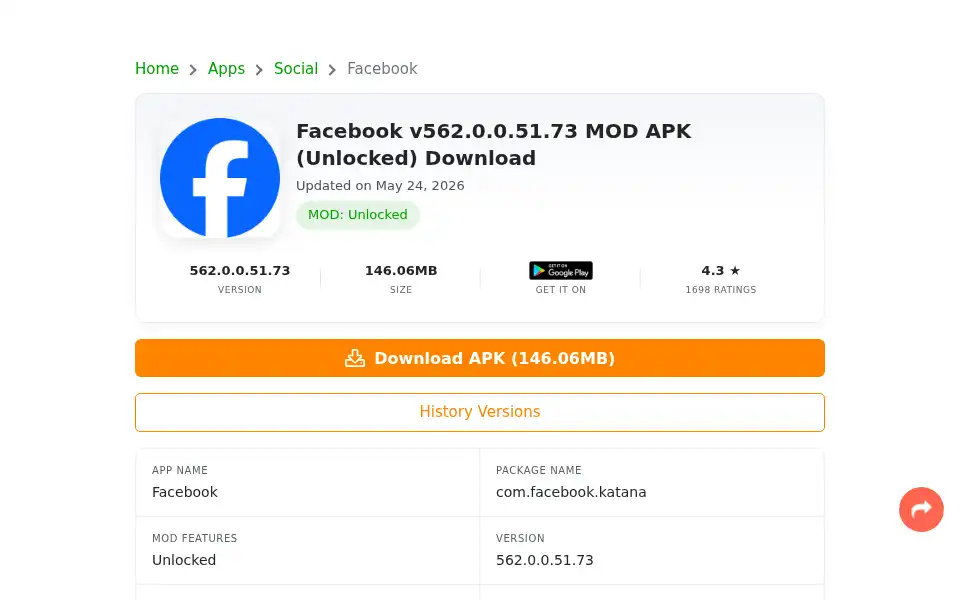The image size is (960, 600).
Task: Open the Social category breadcrumb
Action: pyautogui.click(x=296, y=69)
